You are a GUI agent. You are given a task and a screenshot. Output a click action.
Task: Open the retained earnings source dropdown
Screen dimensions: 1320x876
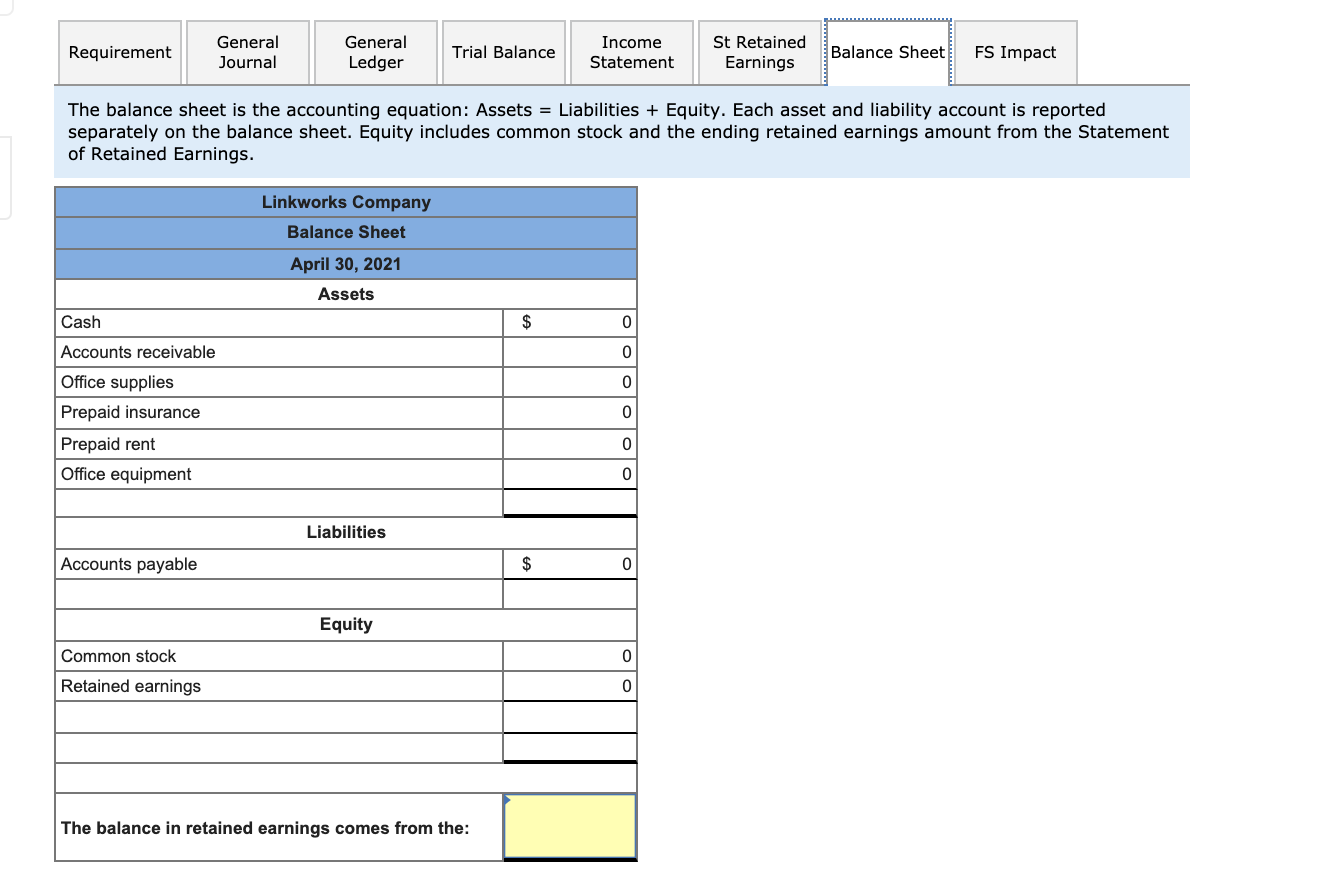tap(569, 827)
